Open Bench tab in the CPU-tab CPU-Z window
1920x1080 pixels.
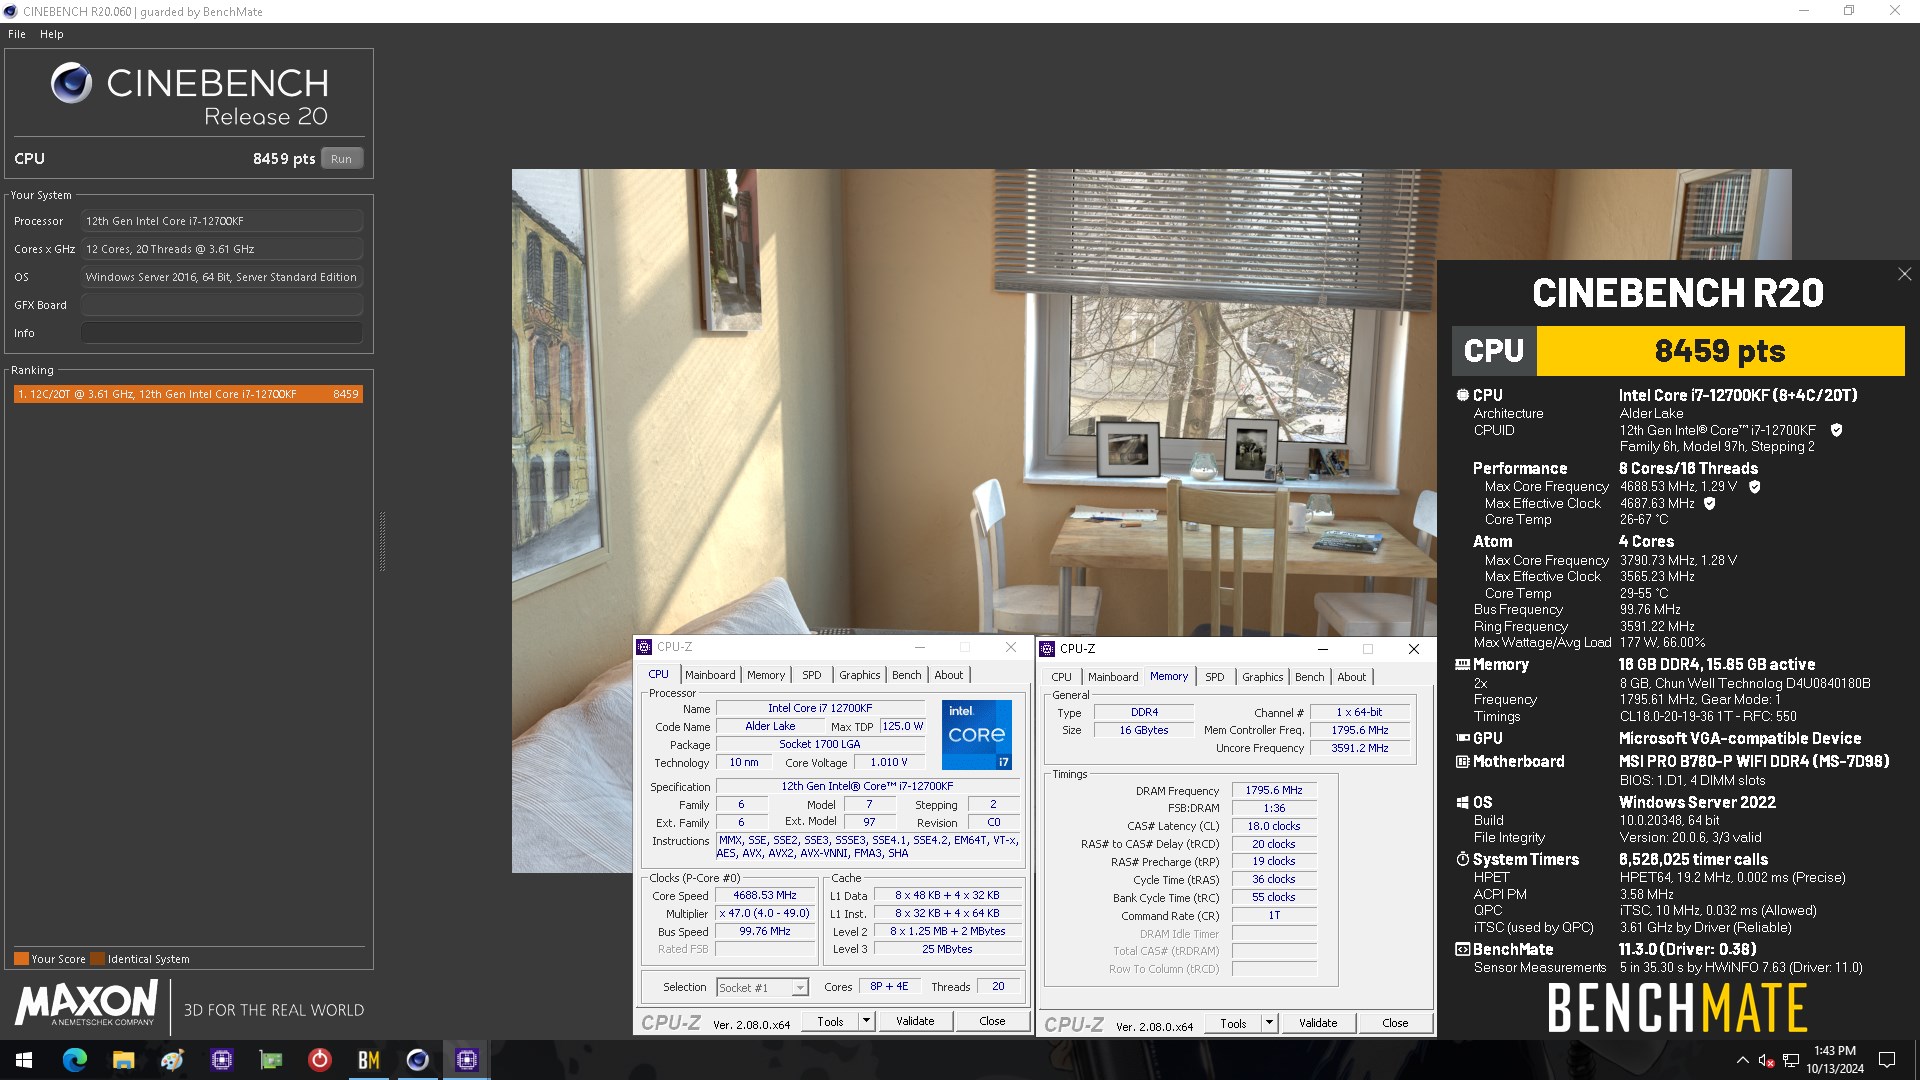click(906, 675)
